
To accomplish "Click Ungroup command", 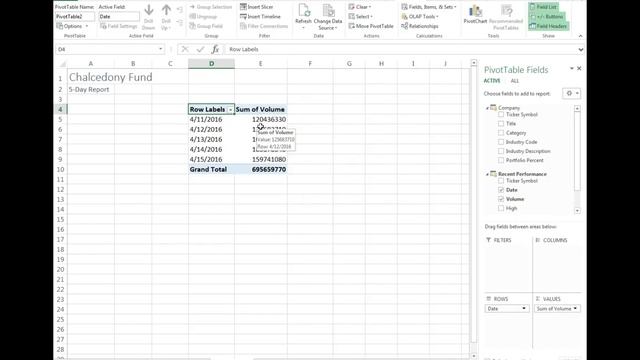I will coord(203,16).
